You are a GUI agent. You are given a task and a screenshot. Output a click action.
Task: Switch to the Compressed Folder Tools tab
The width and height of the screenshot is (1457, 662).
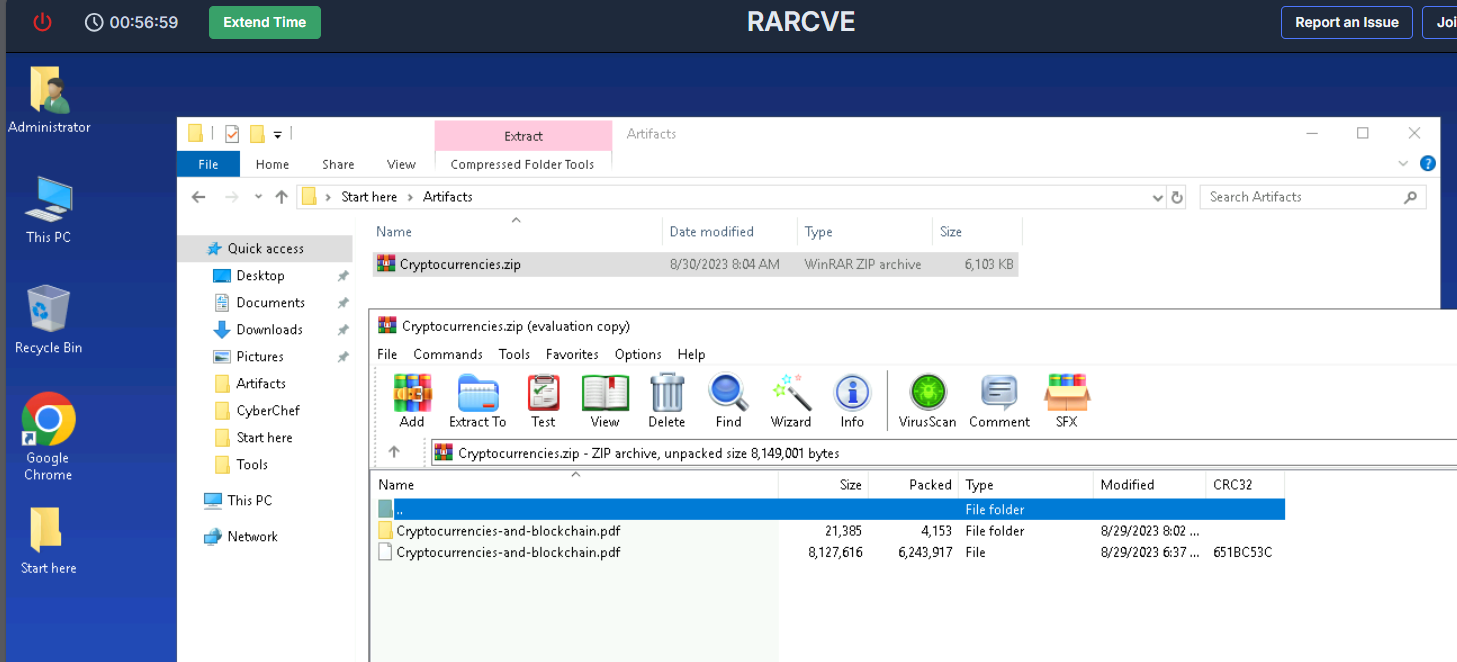tap(522, 164)
